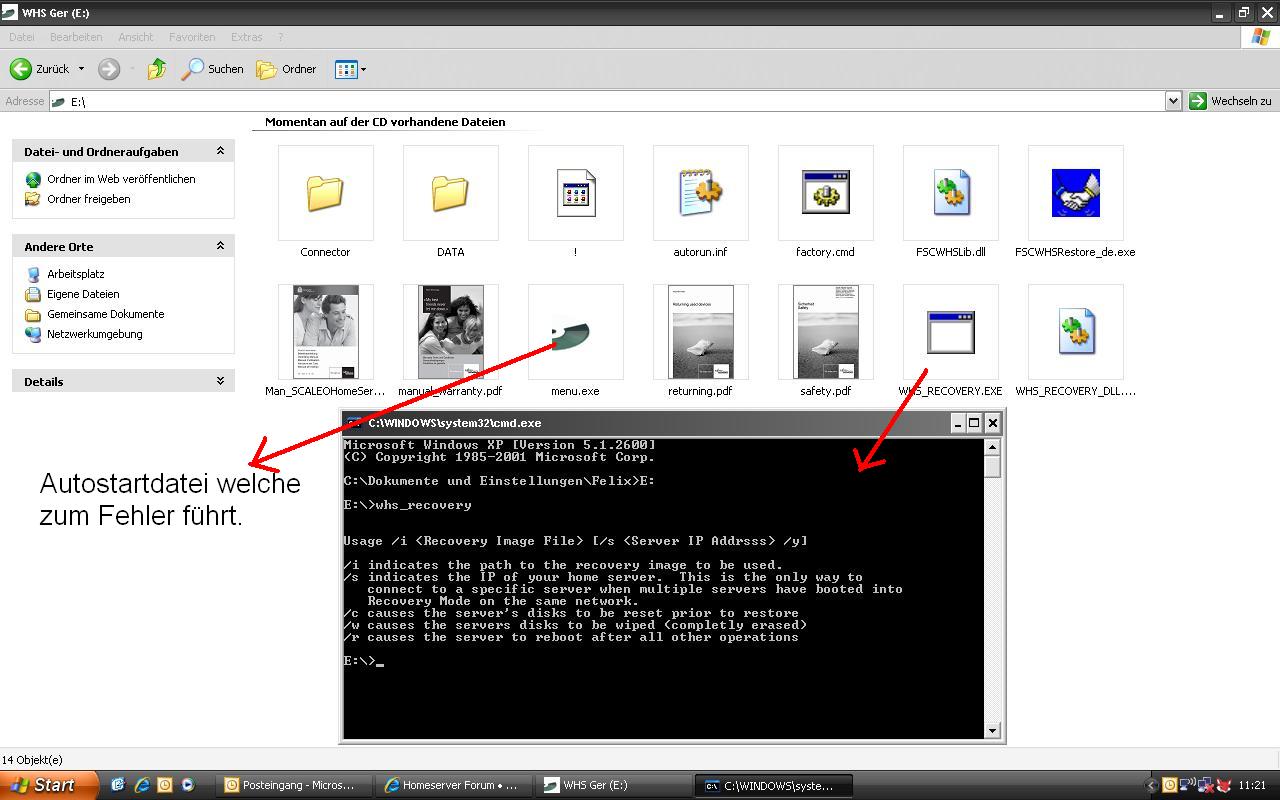Launch Outlook from the Quick Launch bar
1280x800 pixels.
point(164,785)
